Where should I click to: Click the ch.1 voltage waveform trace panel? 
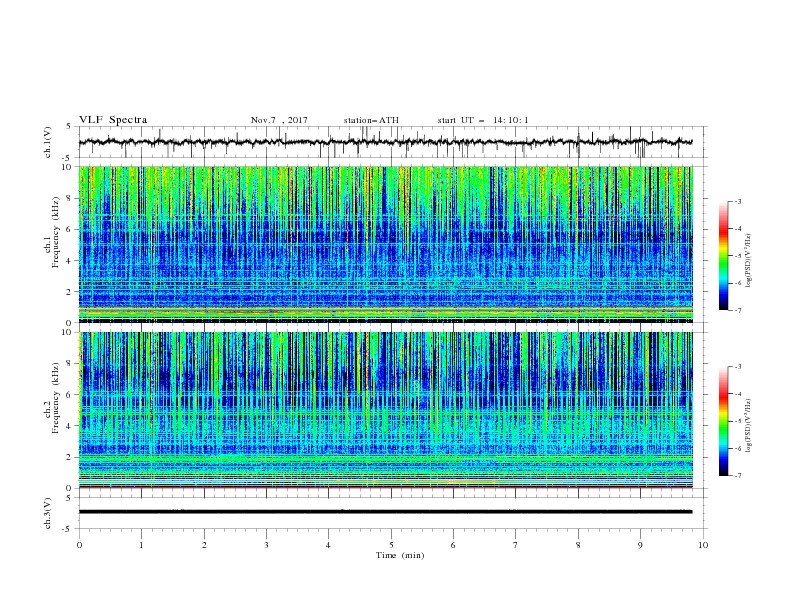pyautogui.click(x=393, y=142)
